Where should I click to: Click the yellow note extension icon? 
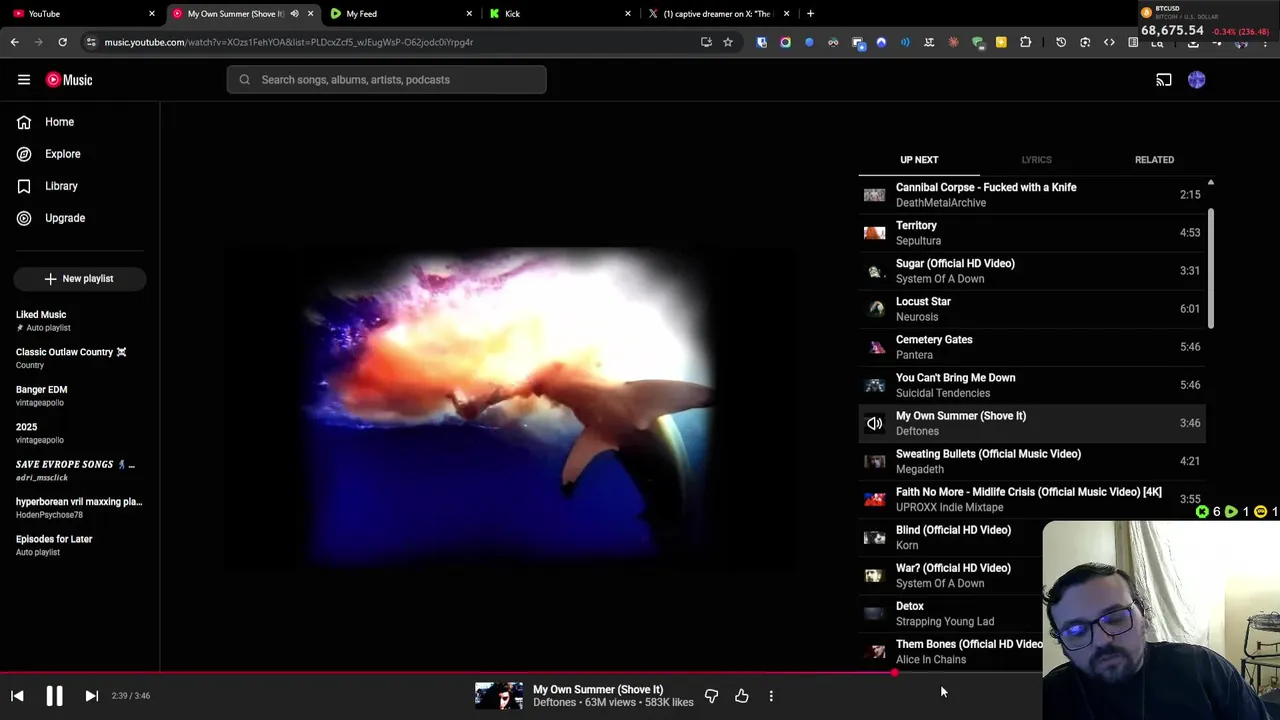coord(1001,42)
